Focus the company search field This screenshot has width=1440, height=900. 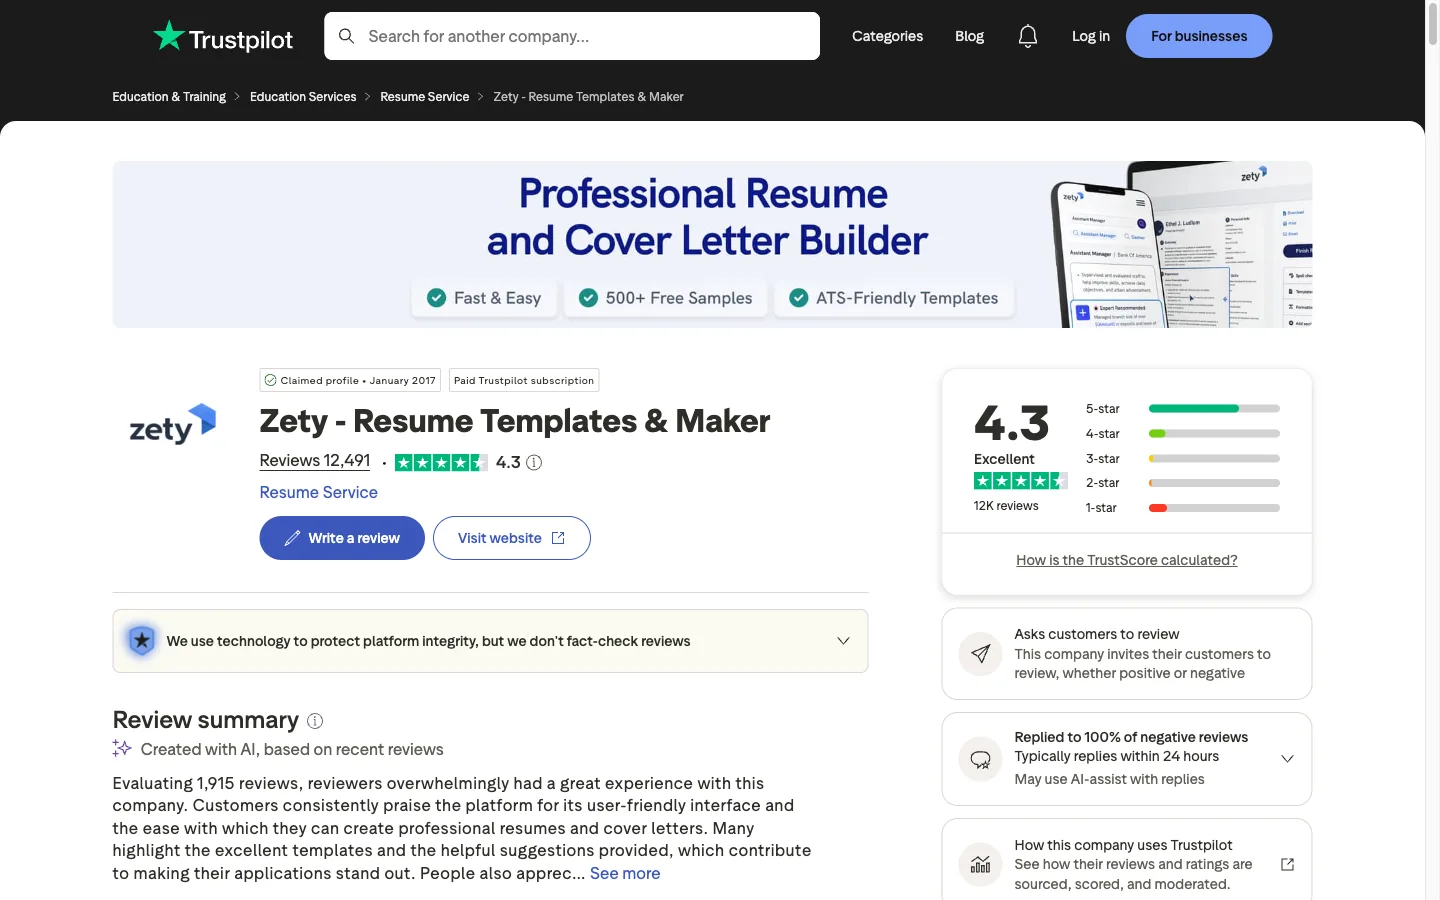[x=572, y=36]
